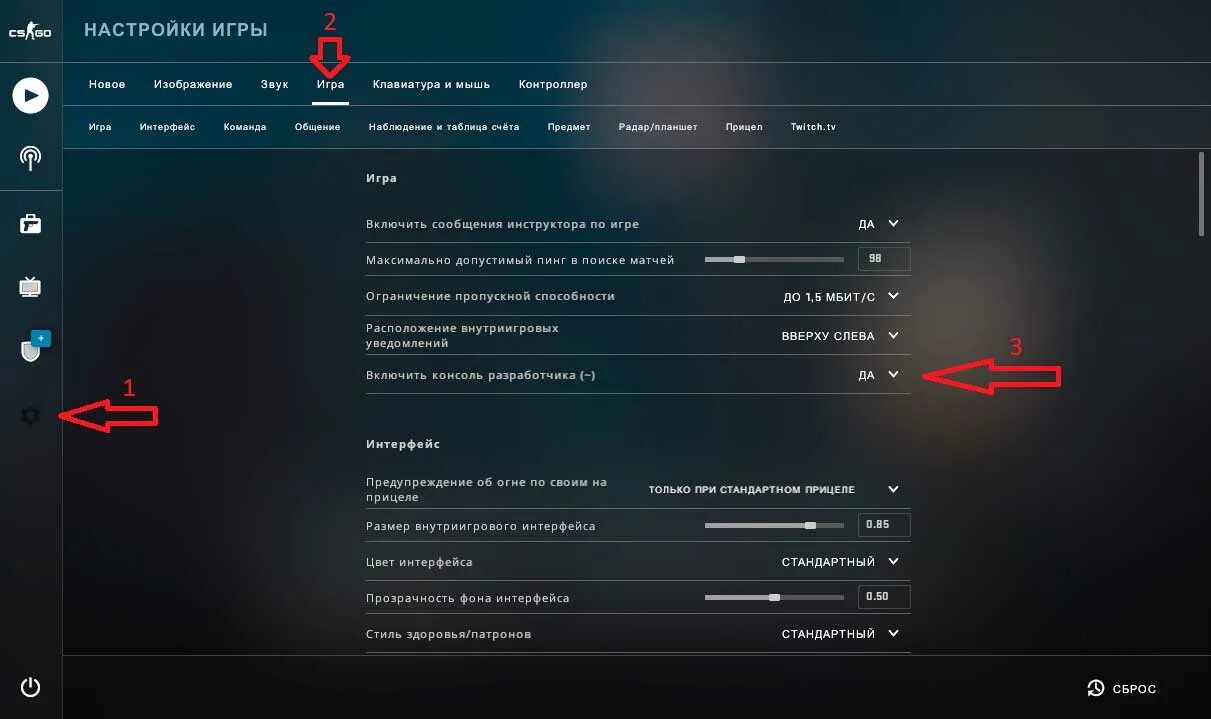
Task: Click the Сброс reset button
Action: (x=1122, y=688)
